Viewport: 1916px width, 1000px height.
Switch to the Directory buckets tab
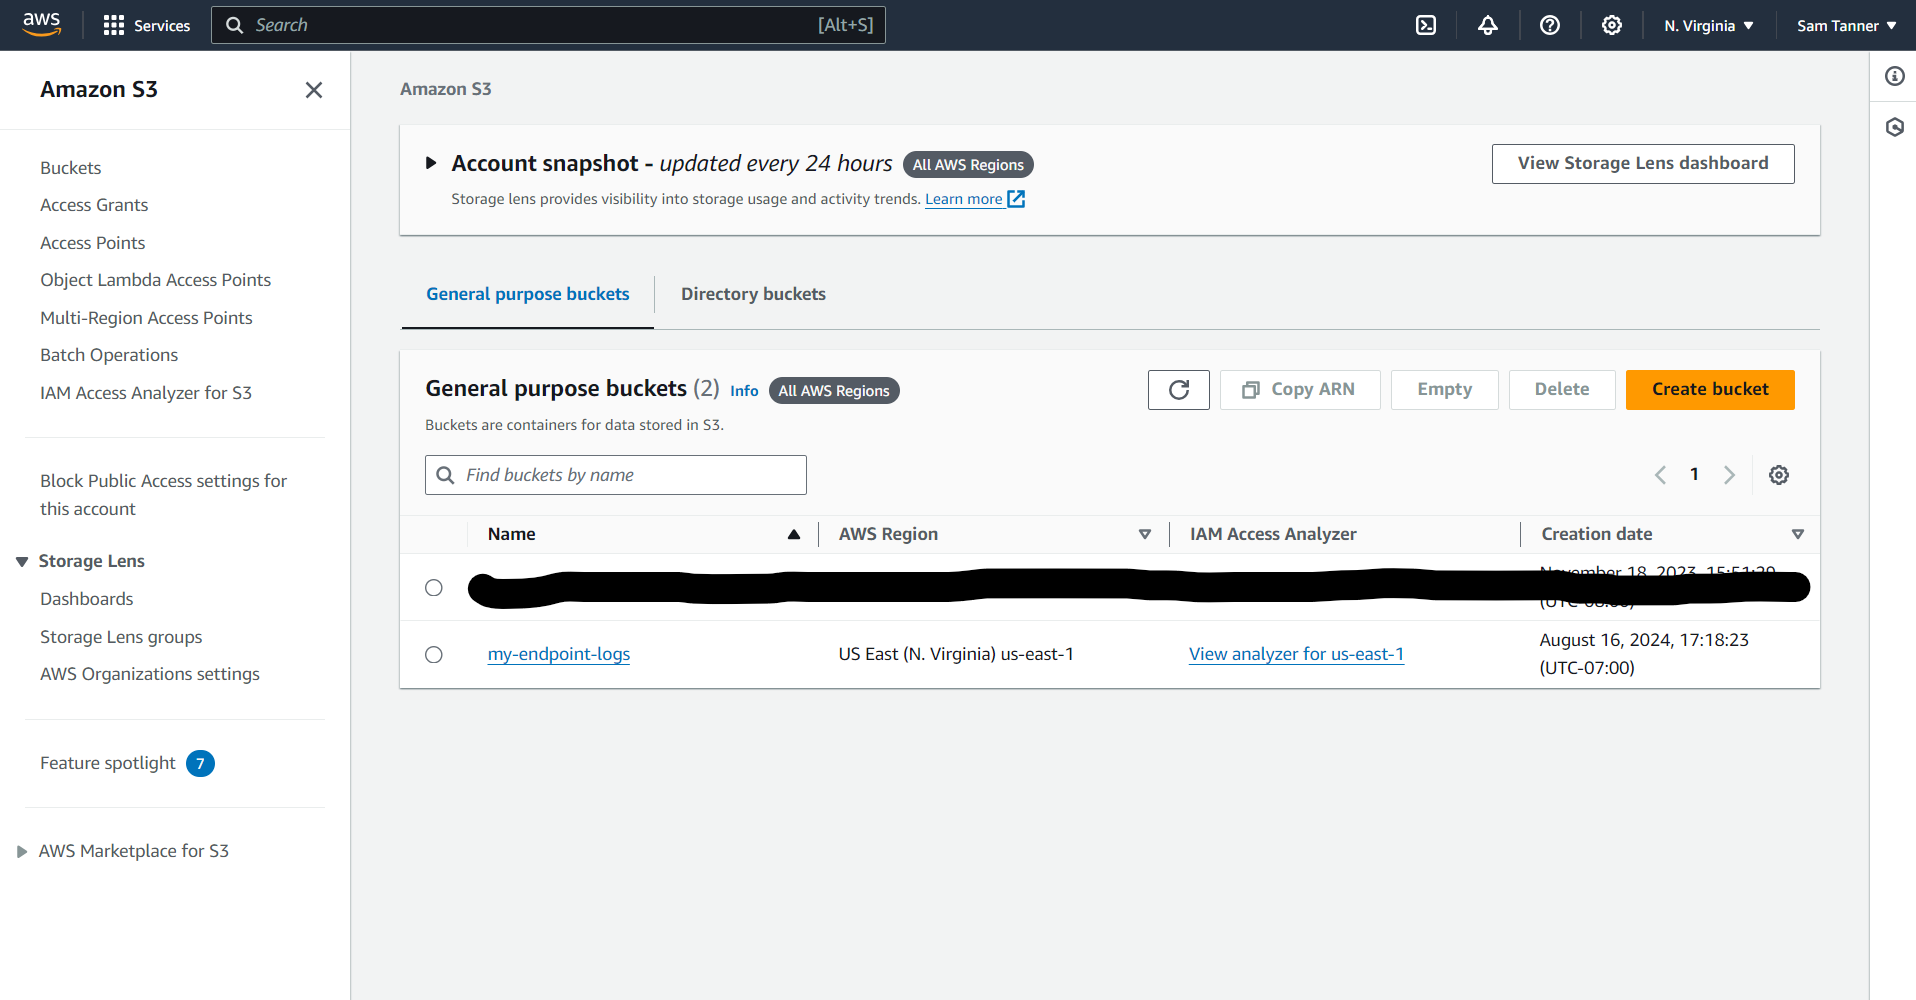(753, 294)
